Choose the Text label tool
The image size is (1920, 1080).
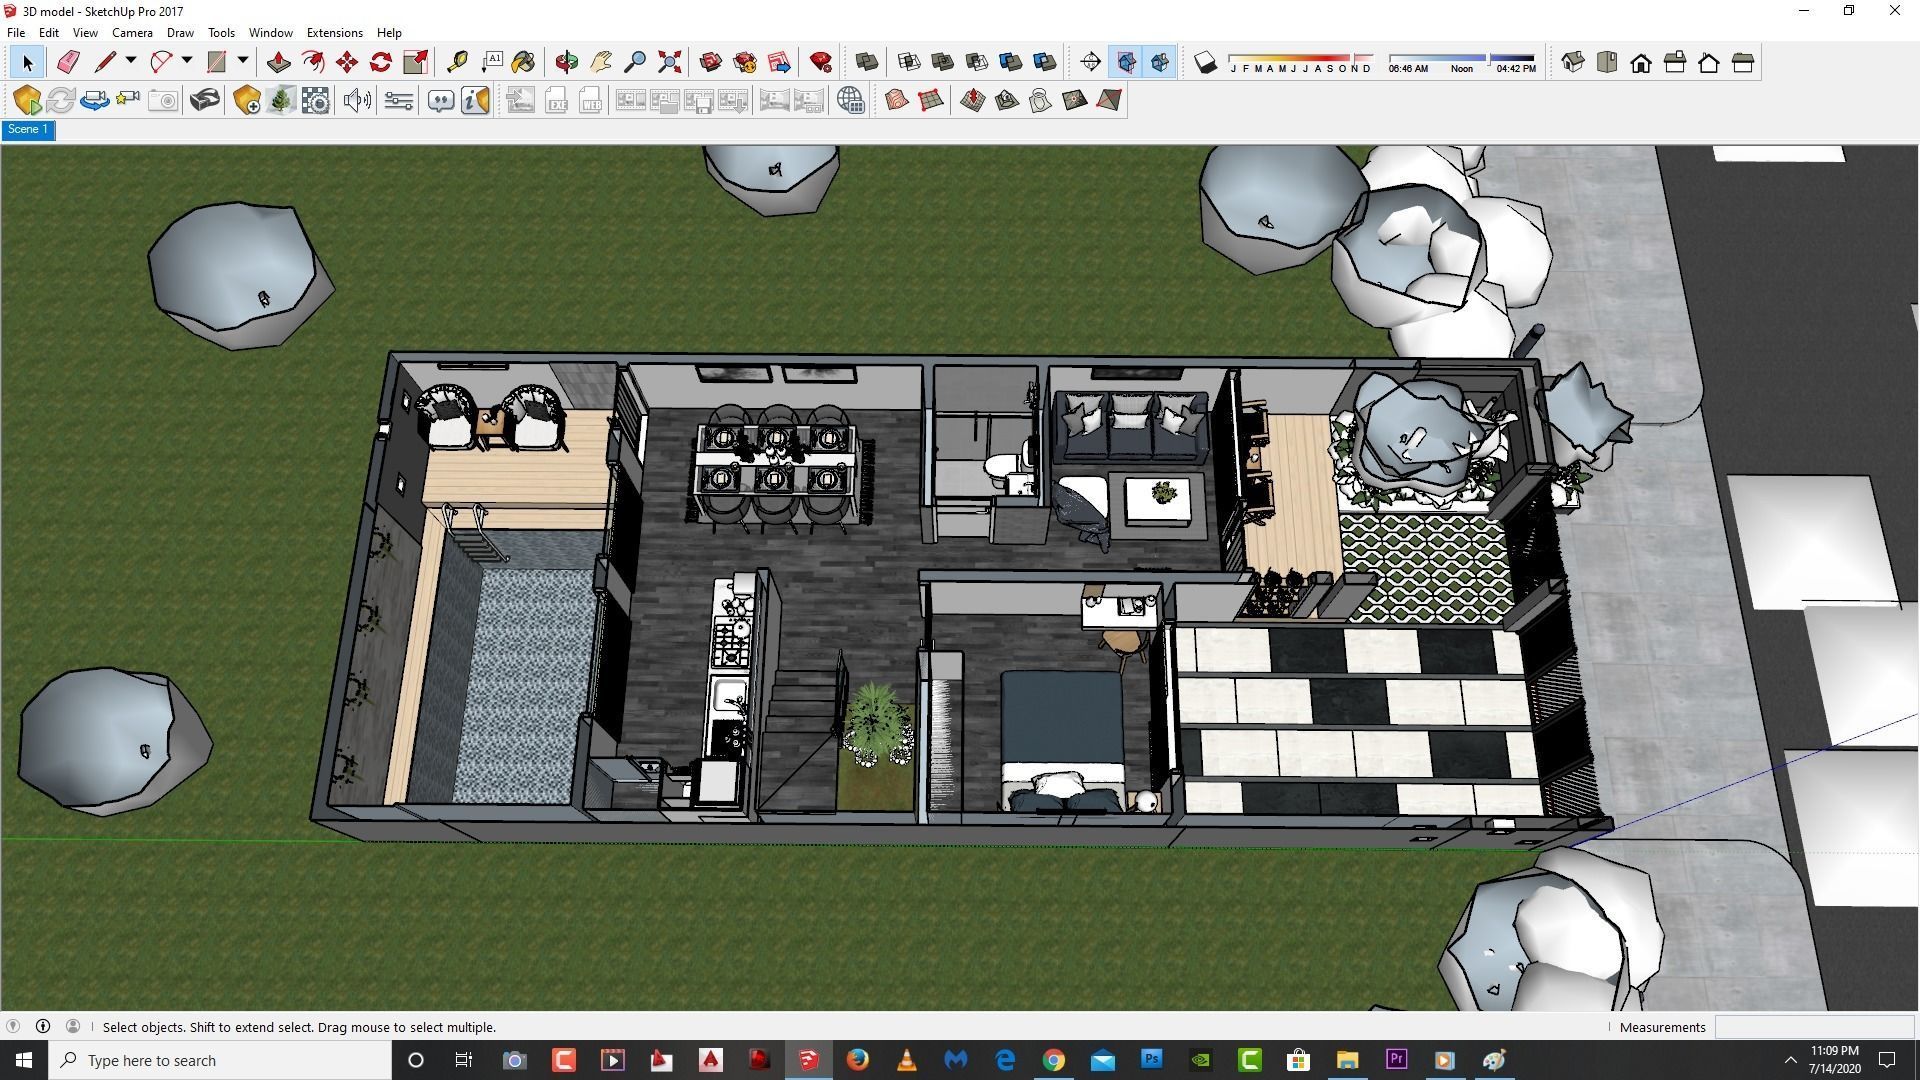(491, 63)
